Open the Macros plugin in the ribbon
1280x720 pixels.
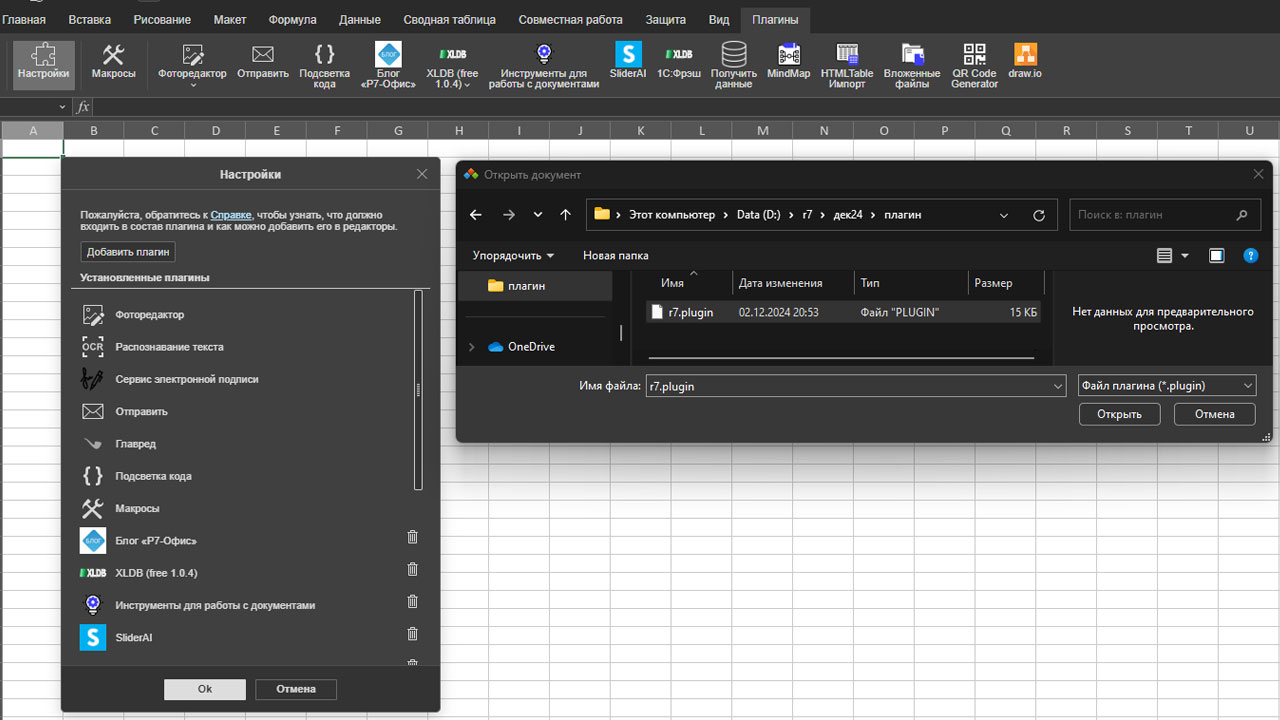click(113, 62)
